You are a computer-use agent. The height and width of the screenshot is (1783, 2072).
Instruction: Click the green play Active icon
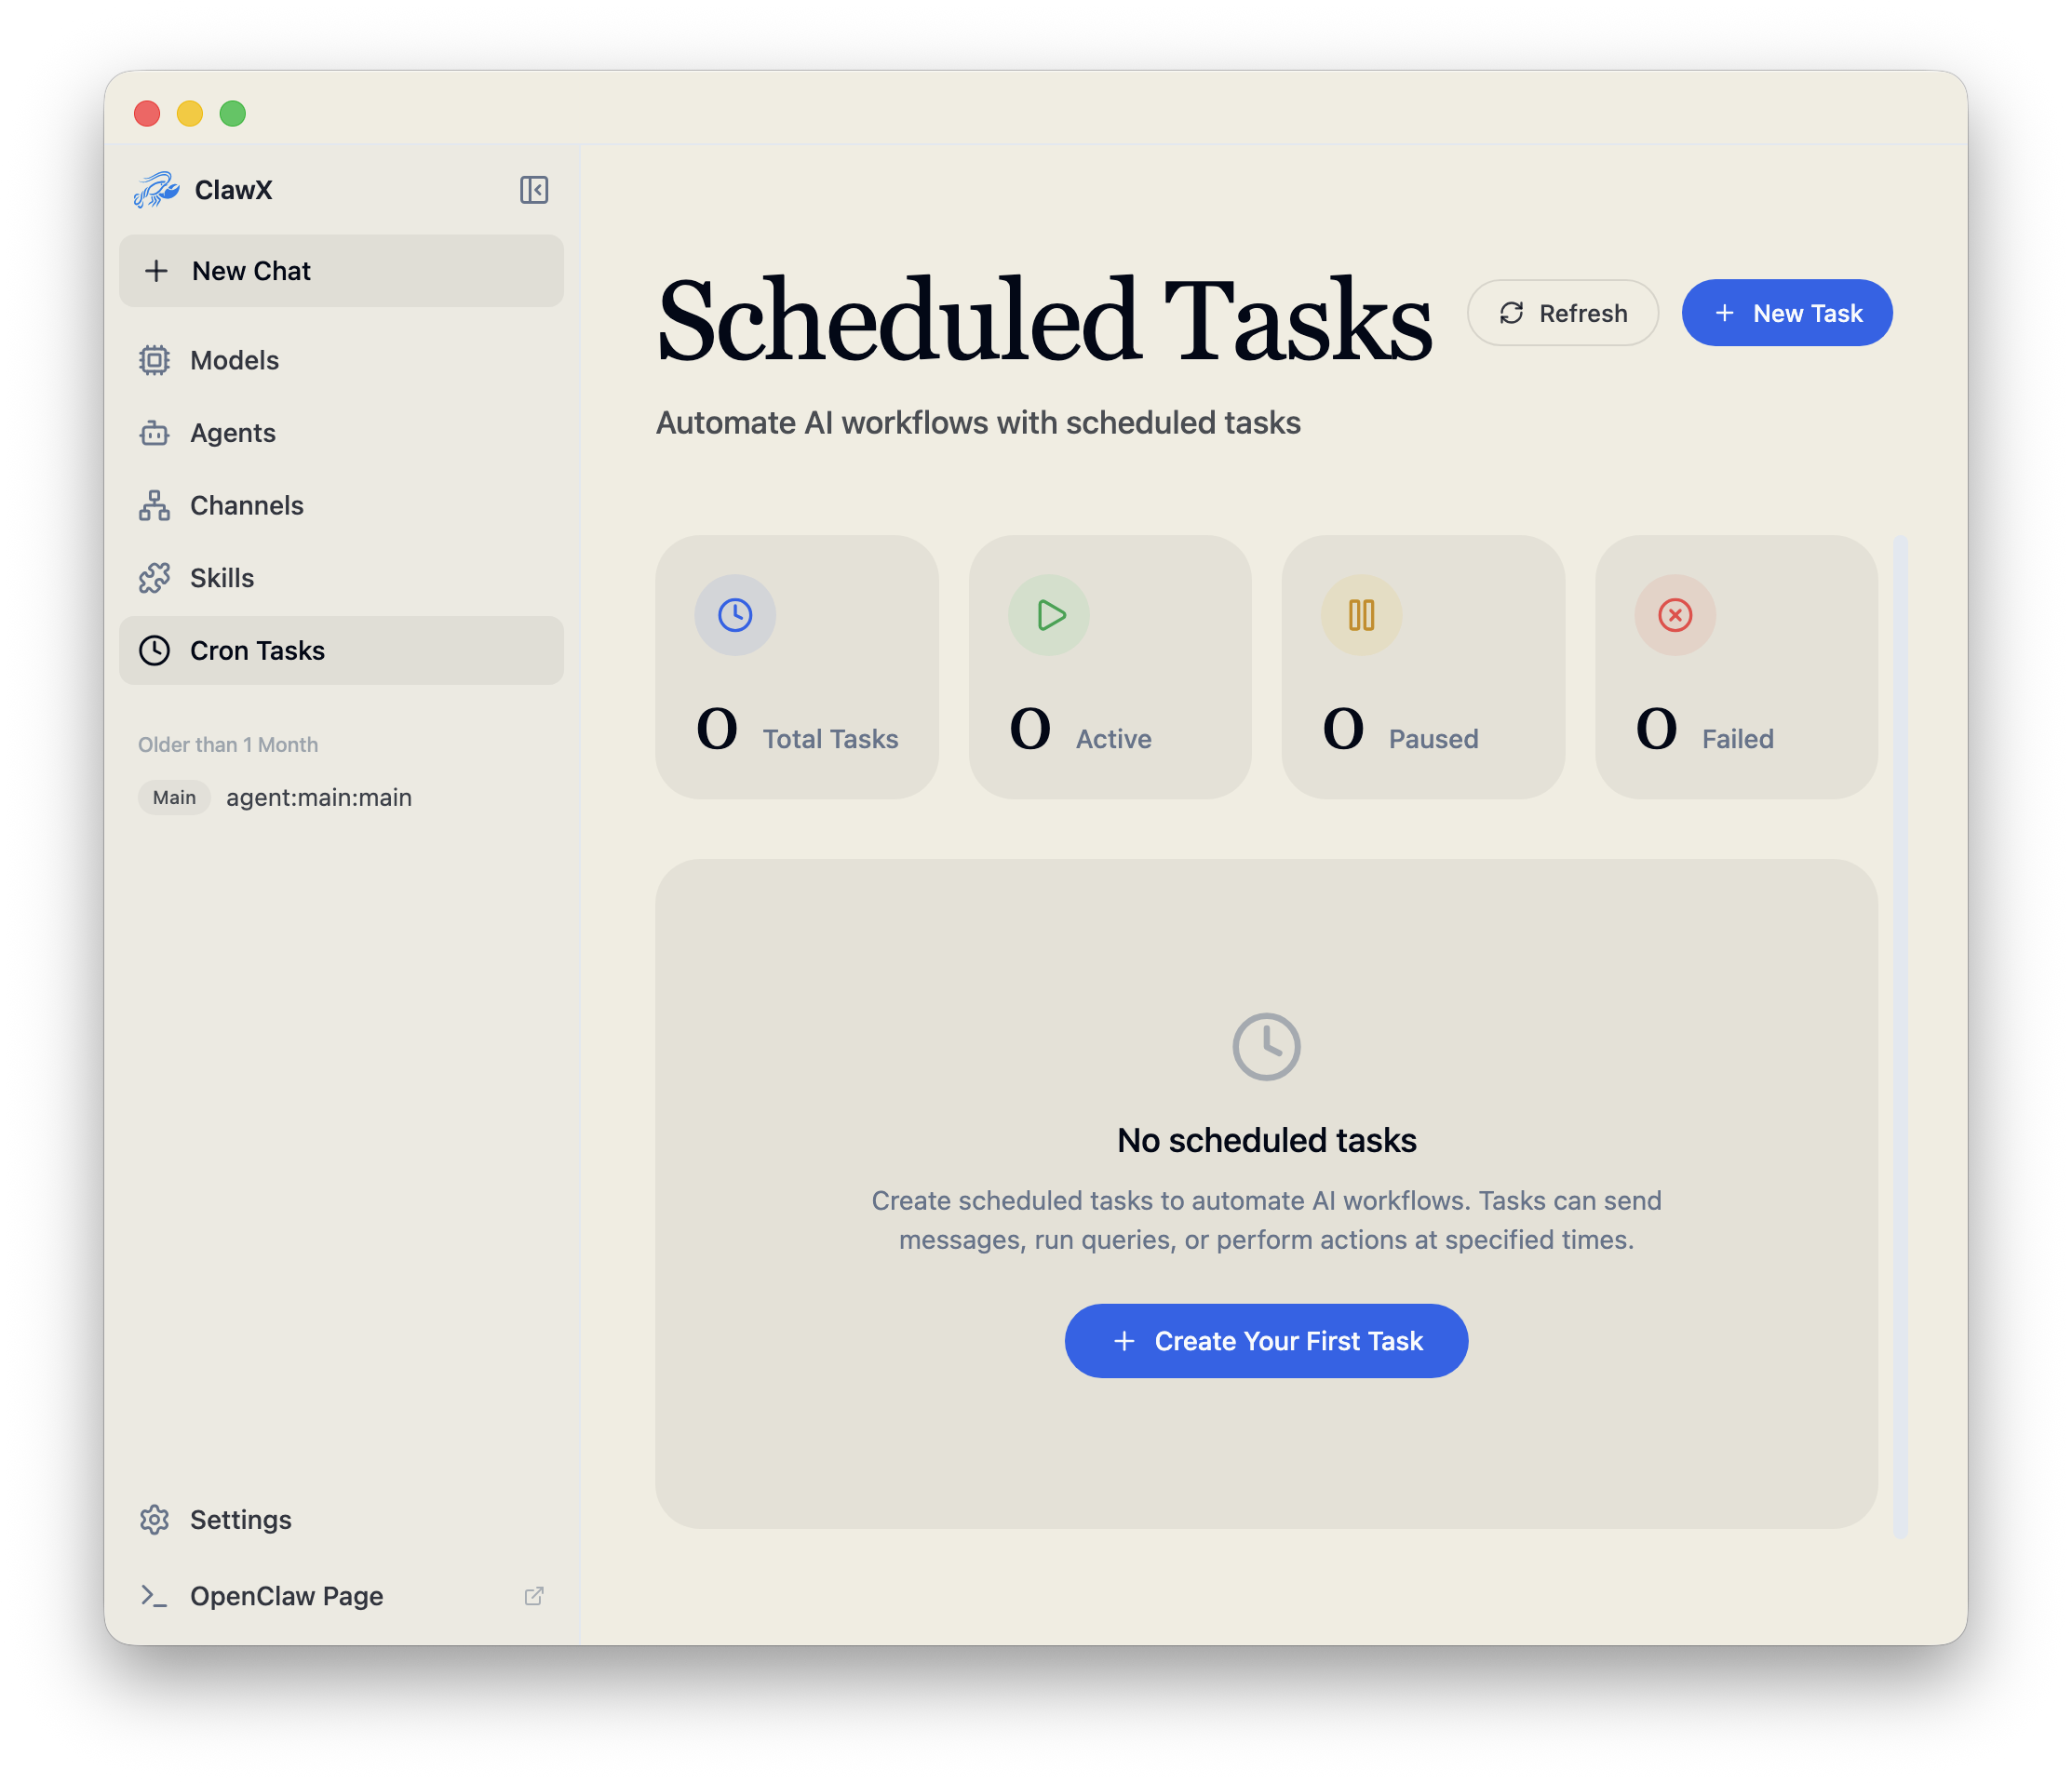point(1049,615)
